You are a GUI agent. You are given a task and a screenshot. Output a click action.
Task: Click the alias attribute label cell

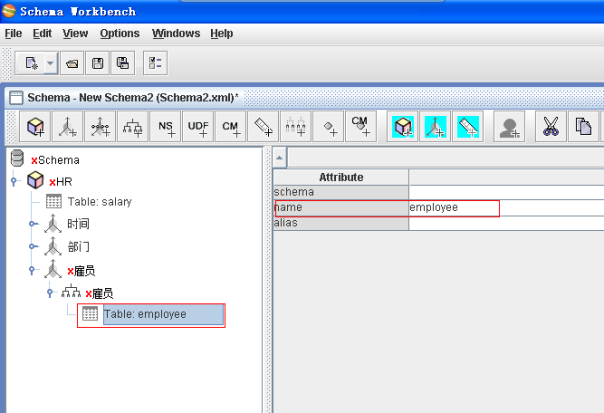[x=341, y=223]
